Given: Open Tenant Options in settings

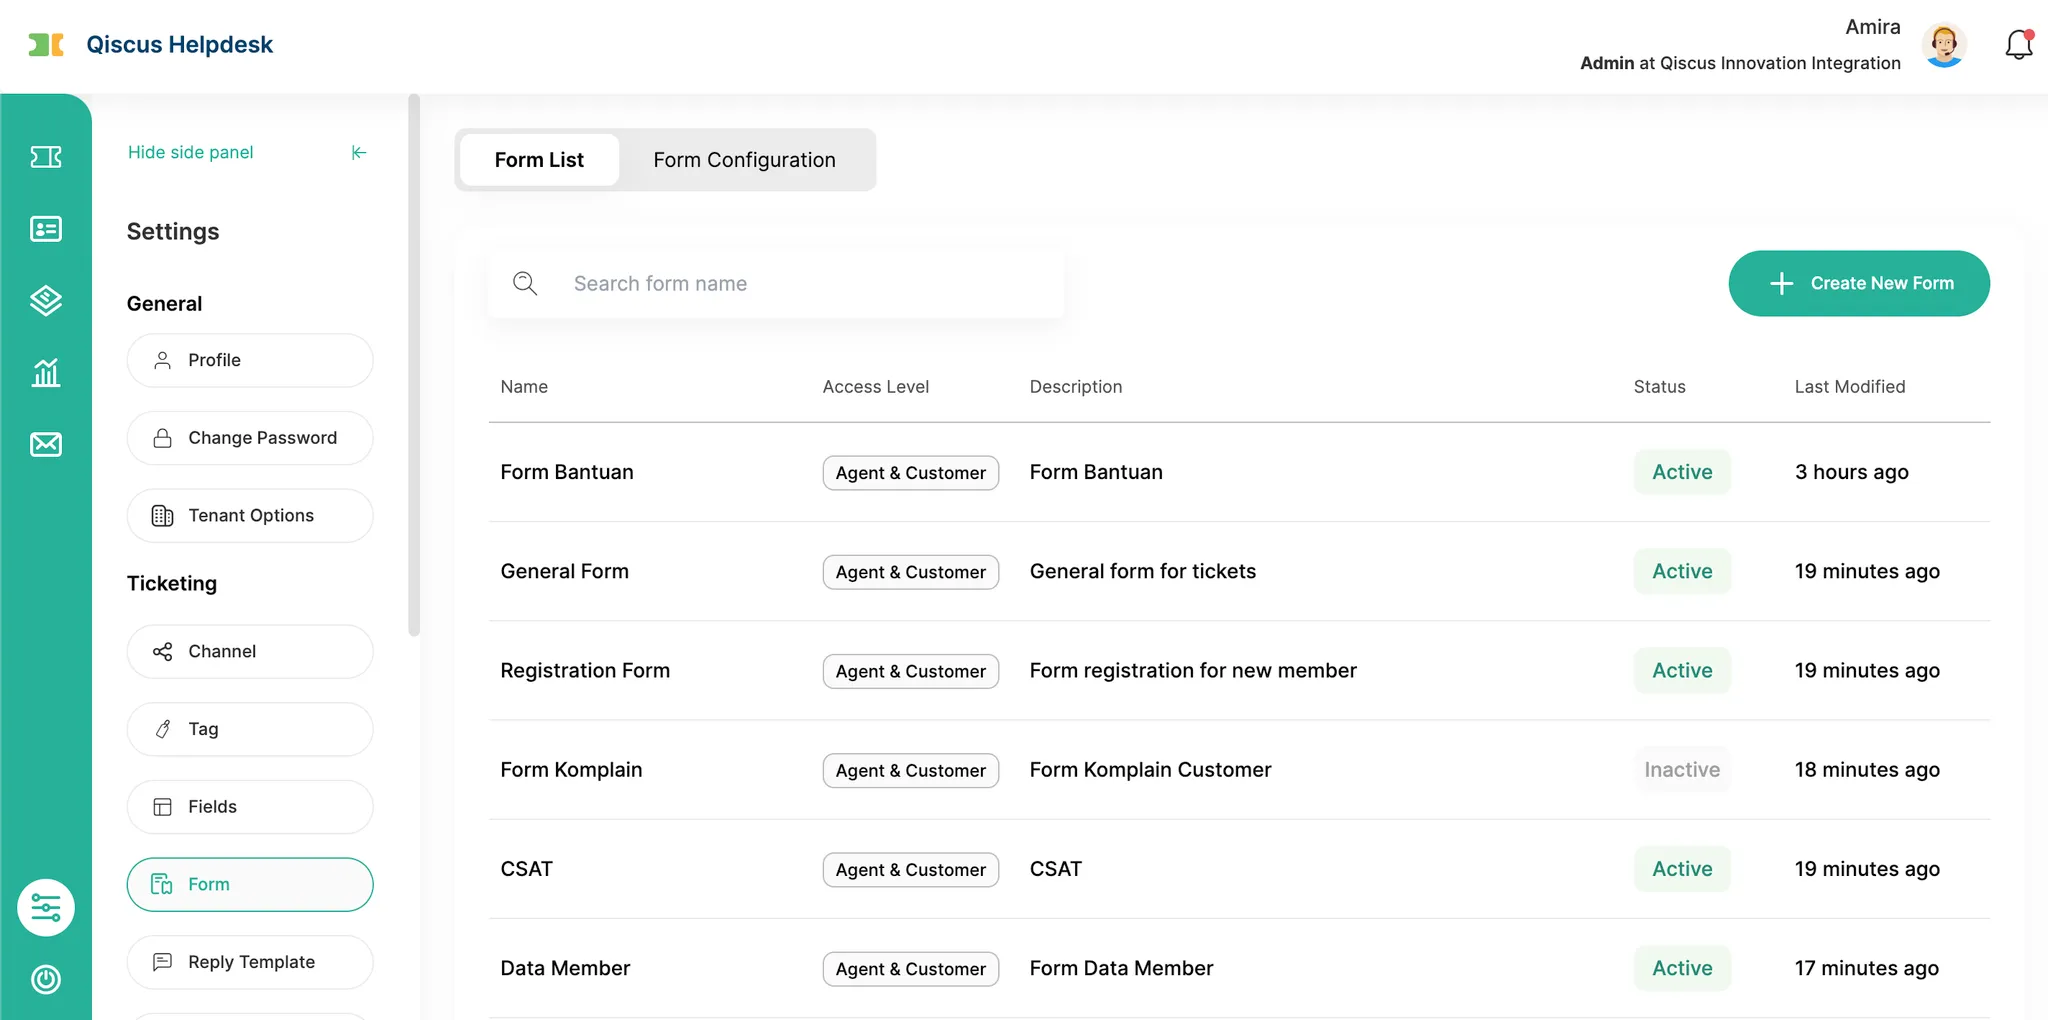Looking at the screenshot, I should pyautogui.click(x=250, y=516).
